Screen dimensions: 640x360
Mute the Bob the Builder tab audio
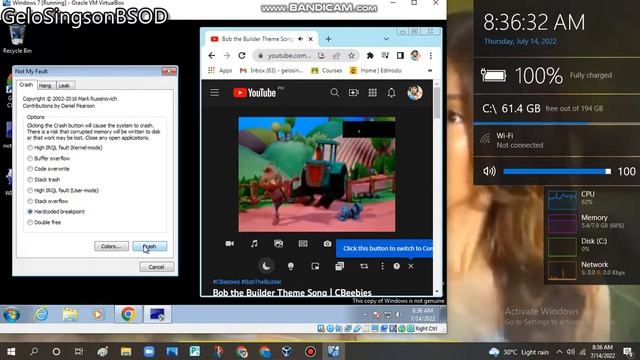[x=300, y=39]
